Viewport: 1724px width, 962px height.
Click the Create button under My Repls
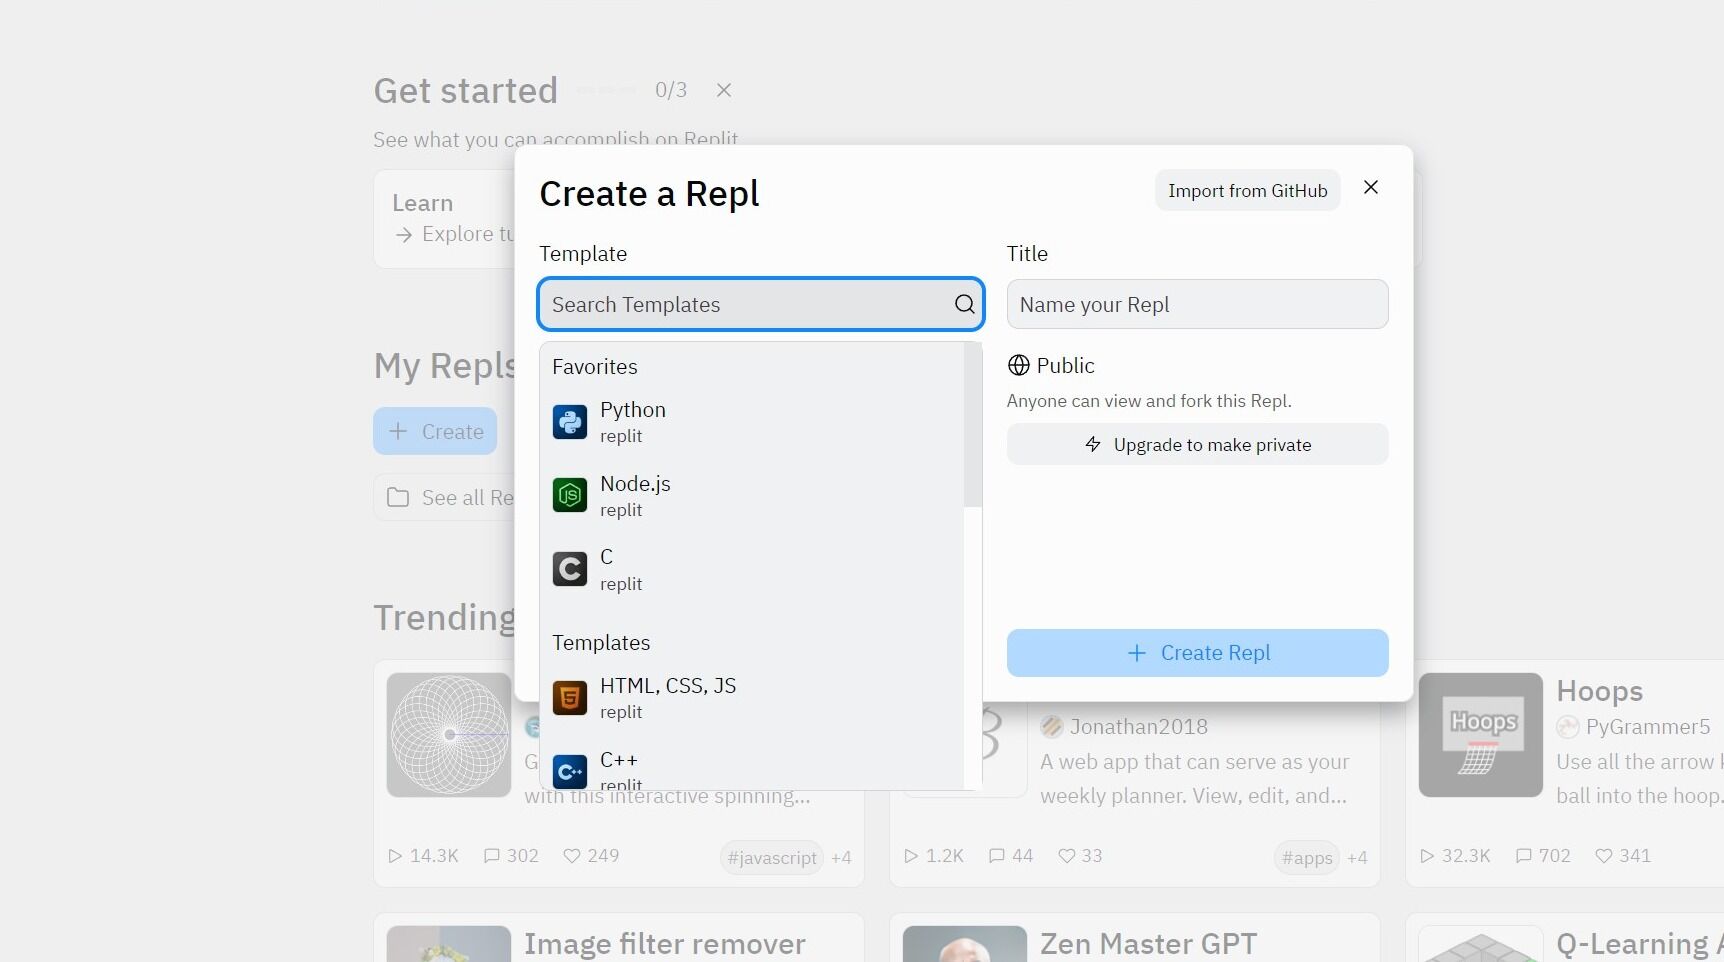coord(435,431)
